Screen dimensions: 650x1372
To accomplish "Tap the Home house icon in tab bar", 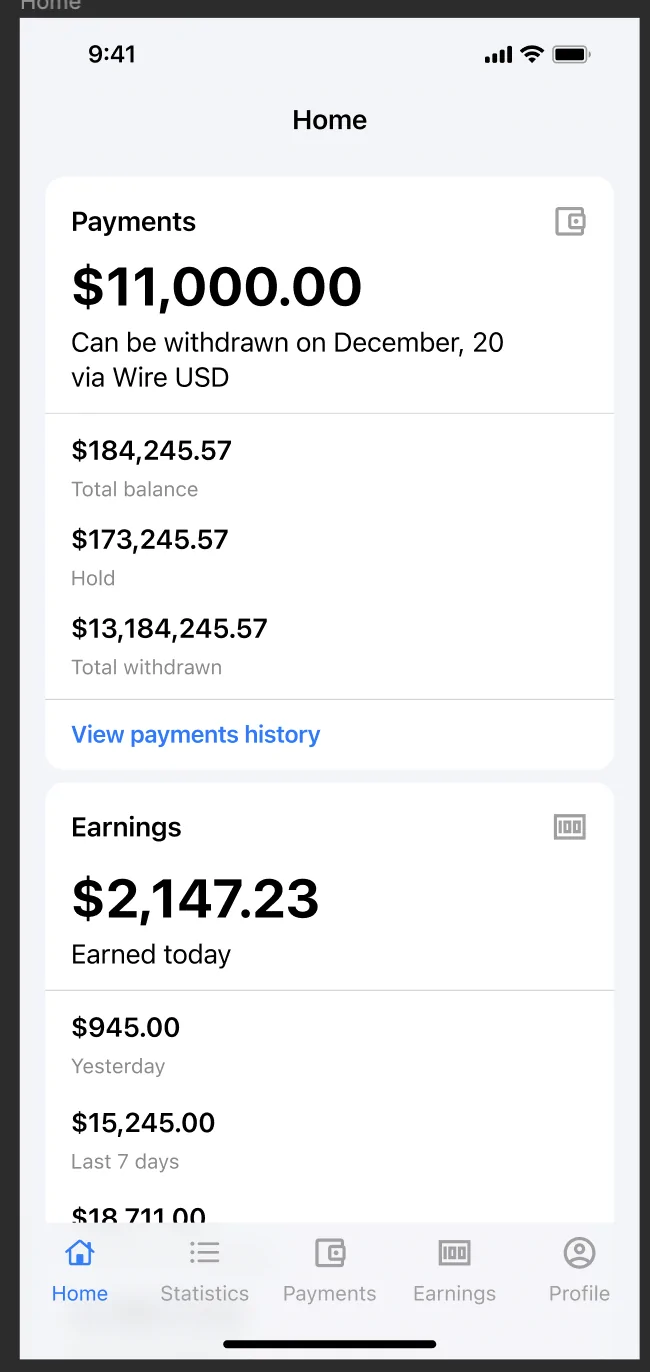I will pyautogui.click(x=79, y=1252).
